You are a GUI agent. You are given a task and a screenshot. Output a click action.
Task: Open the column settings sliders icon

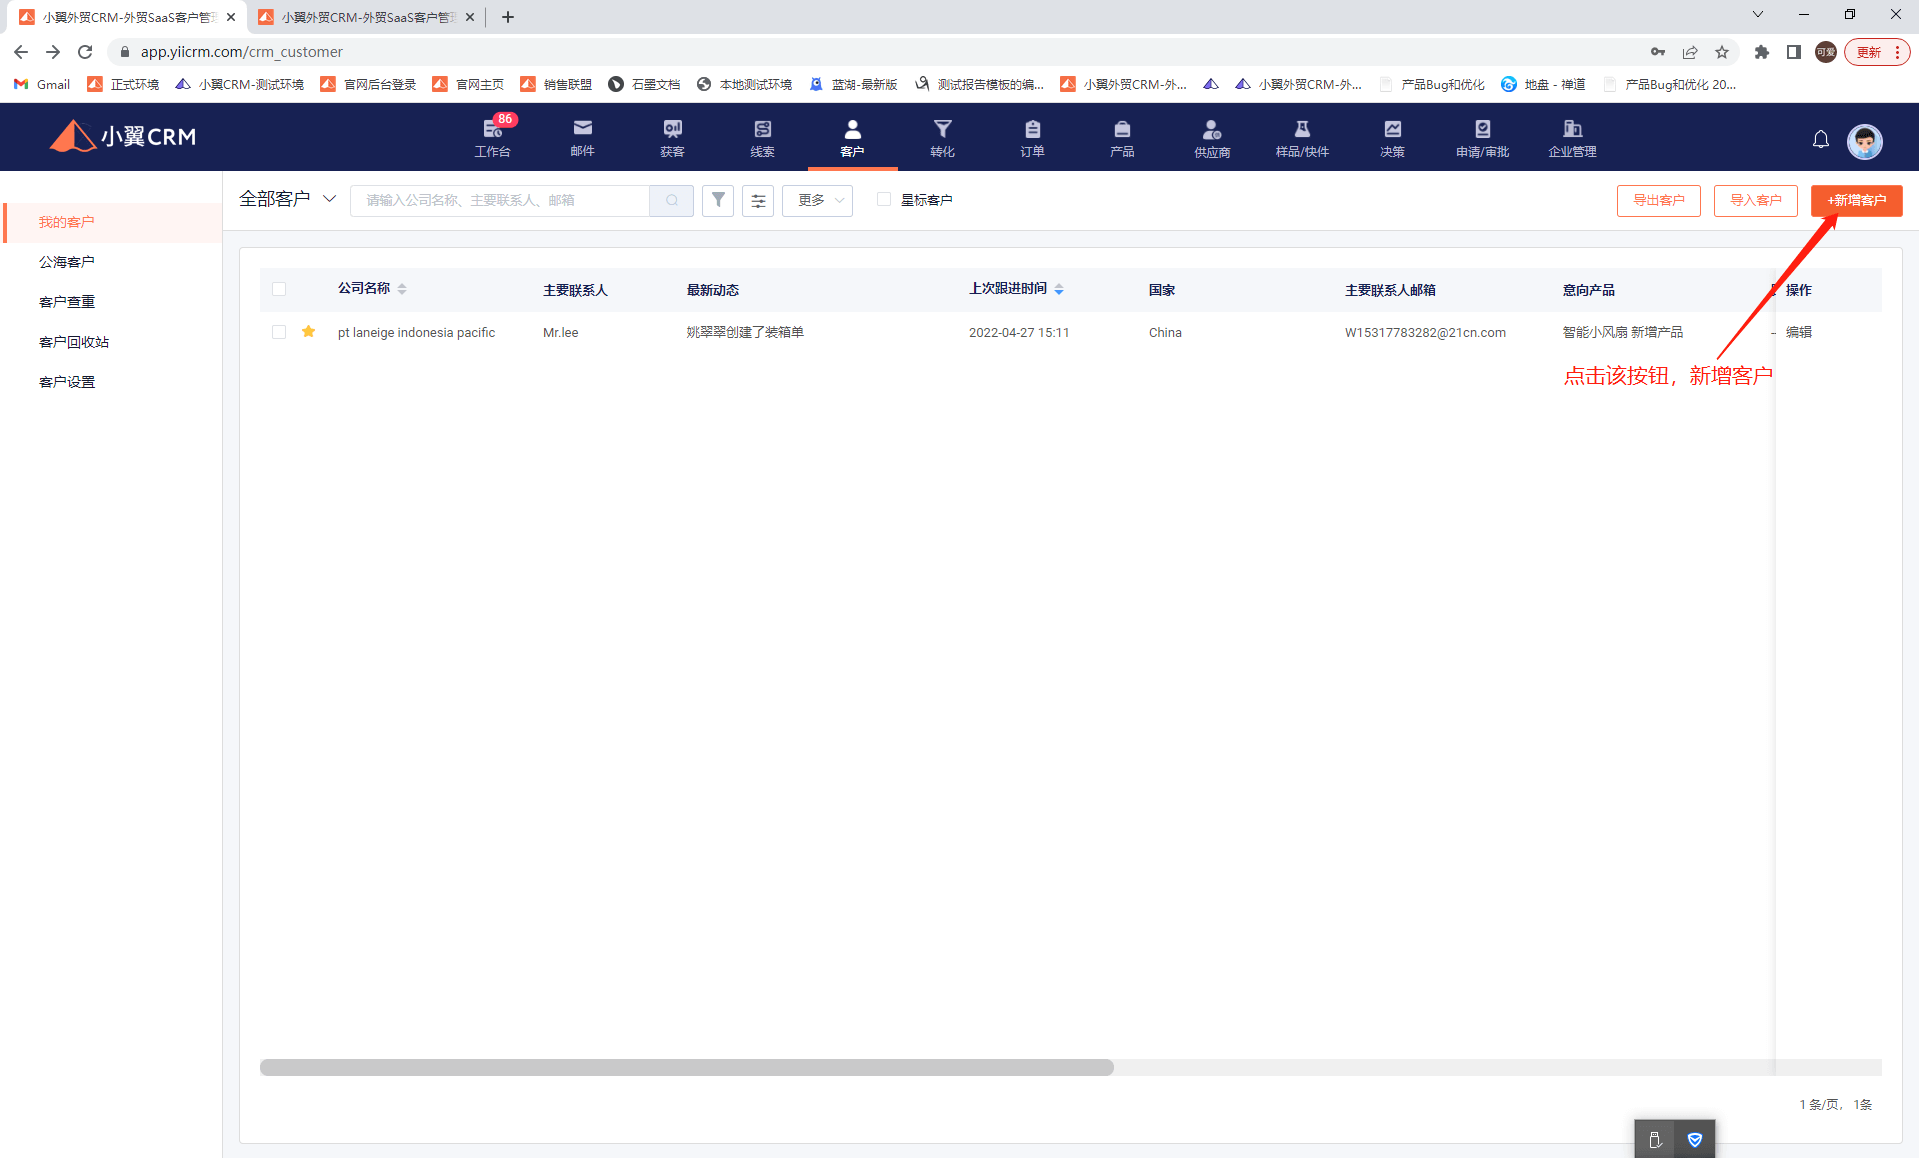pyautogui.click(x=758, y=200)
